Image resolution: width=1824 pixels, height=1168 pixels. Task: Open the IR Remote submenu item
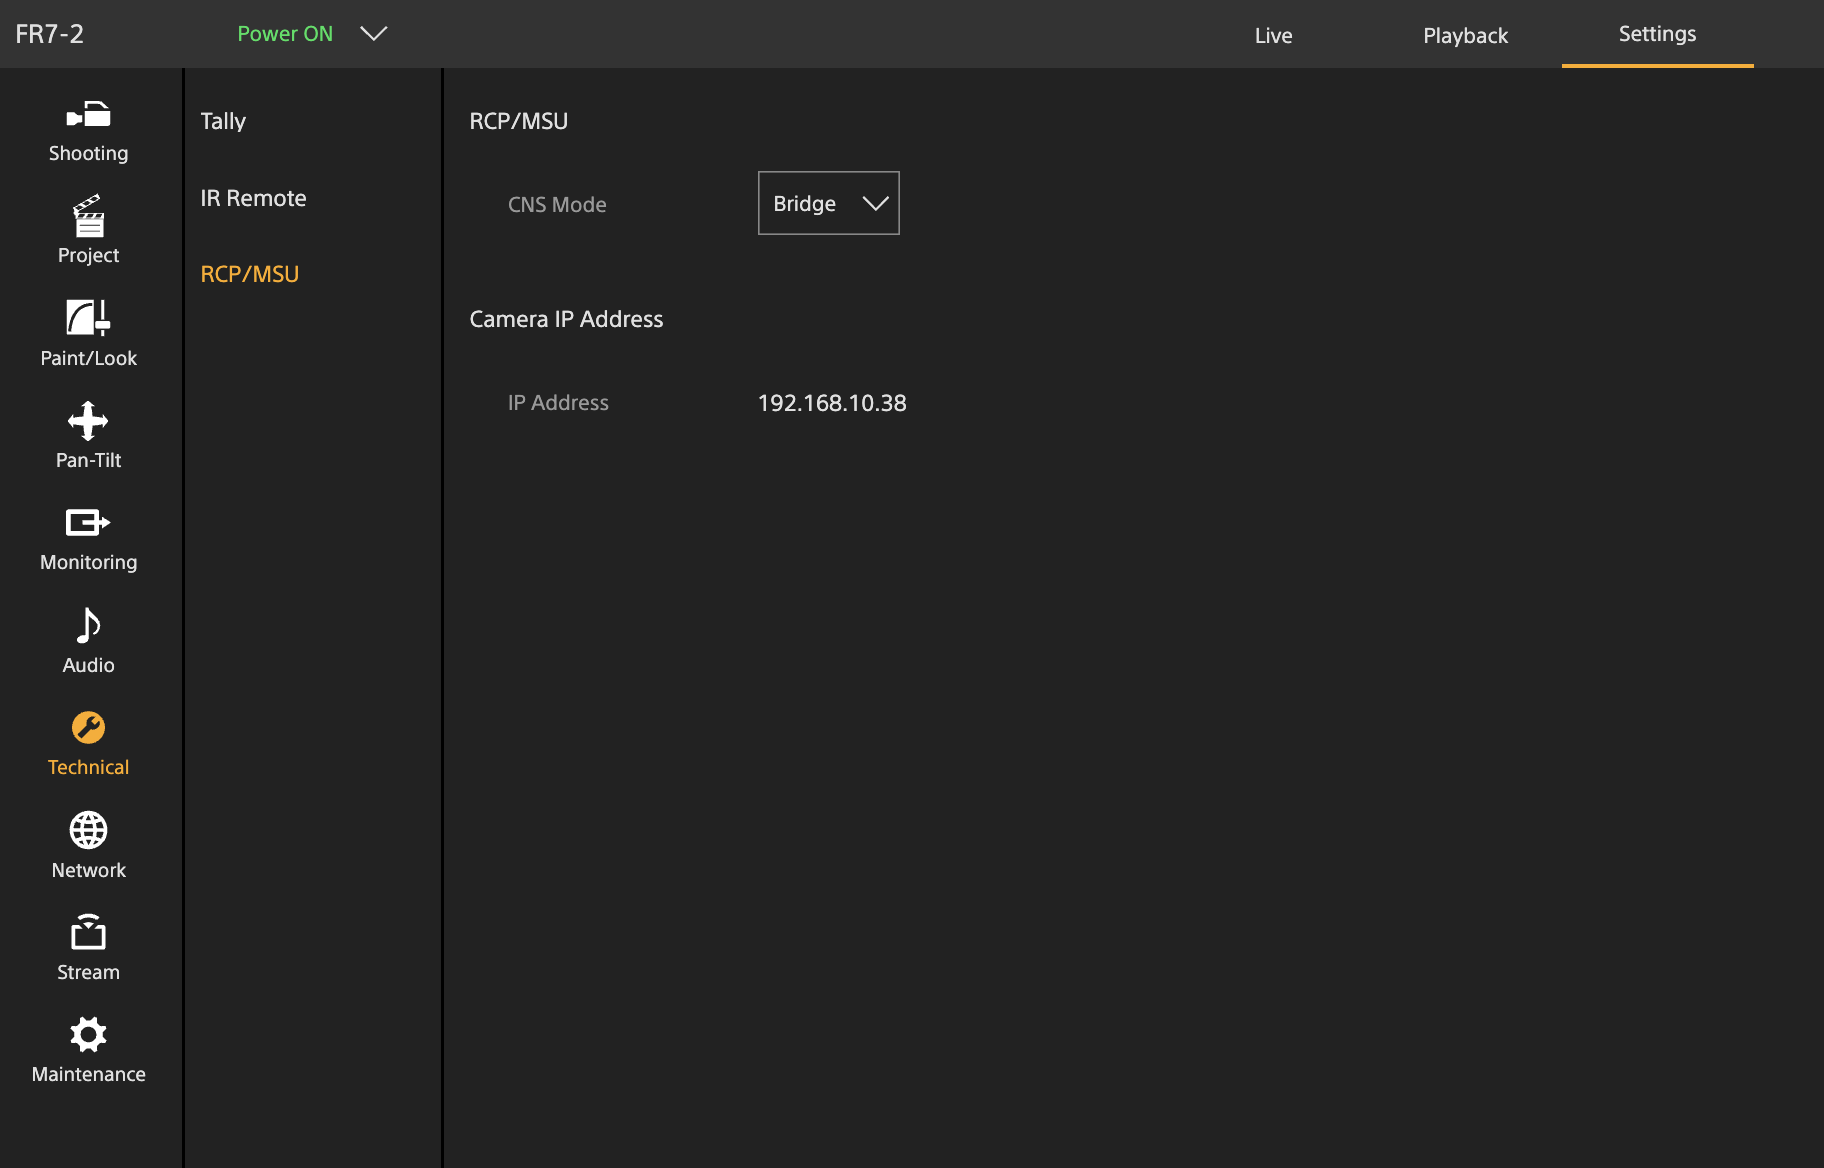pyautogui.click(x=253, y=198)
